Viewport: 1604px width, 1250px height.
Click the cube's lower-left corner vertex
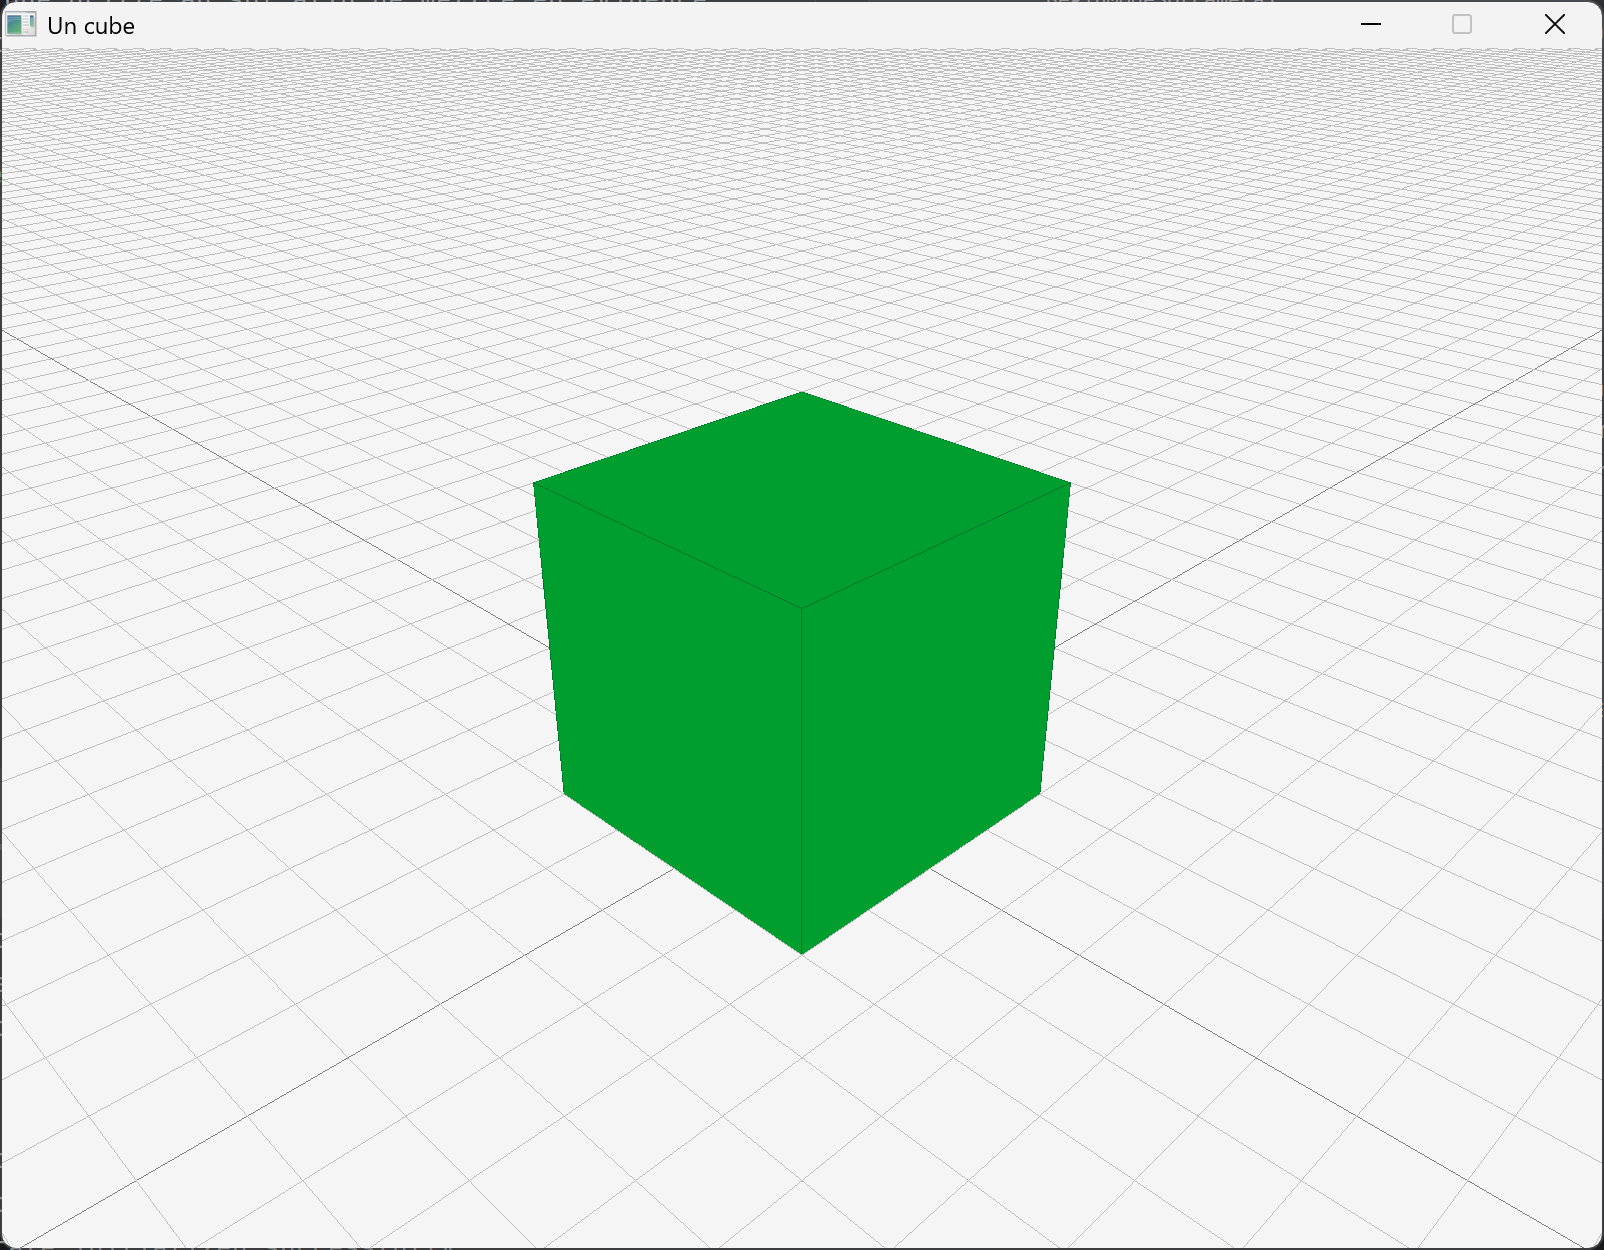[565, 793]
